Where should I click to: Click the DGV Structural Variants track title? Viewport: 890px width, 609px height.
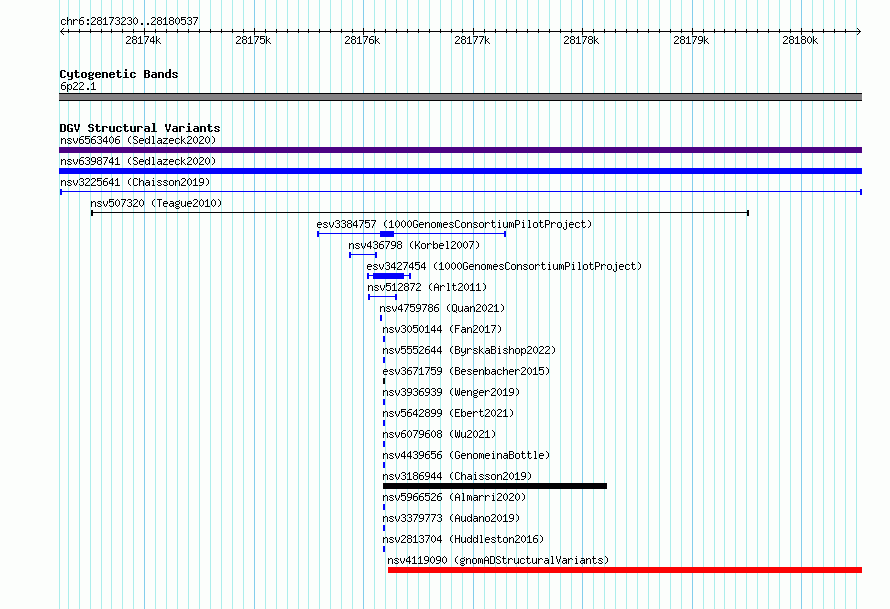(x=140, y=128)
